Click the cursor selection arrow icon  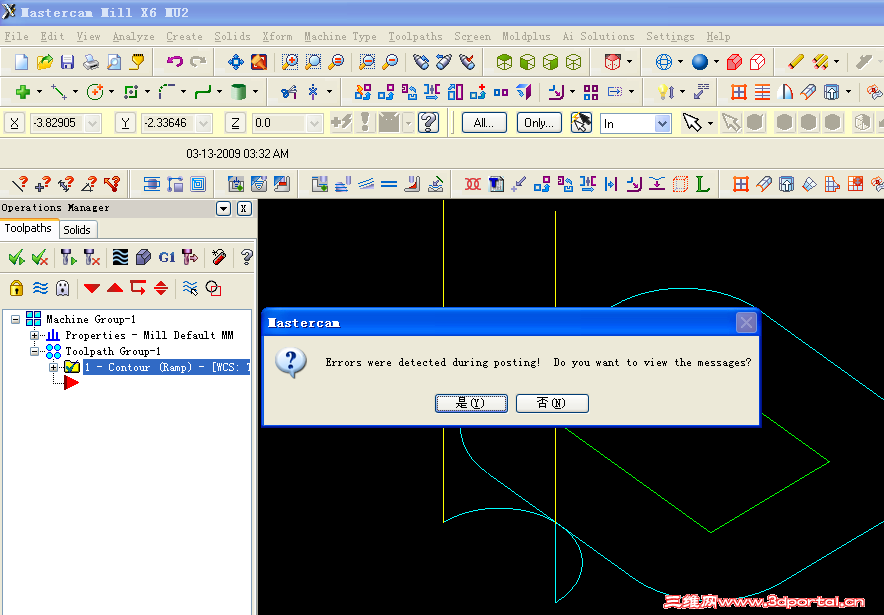[692, 122]
